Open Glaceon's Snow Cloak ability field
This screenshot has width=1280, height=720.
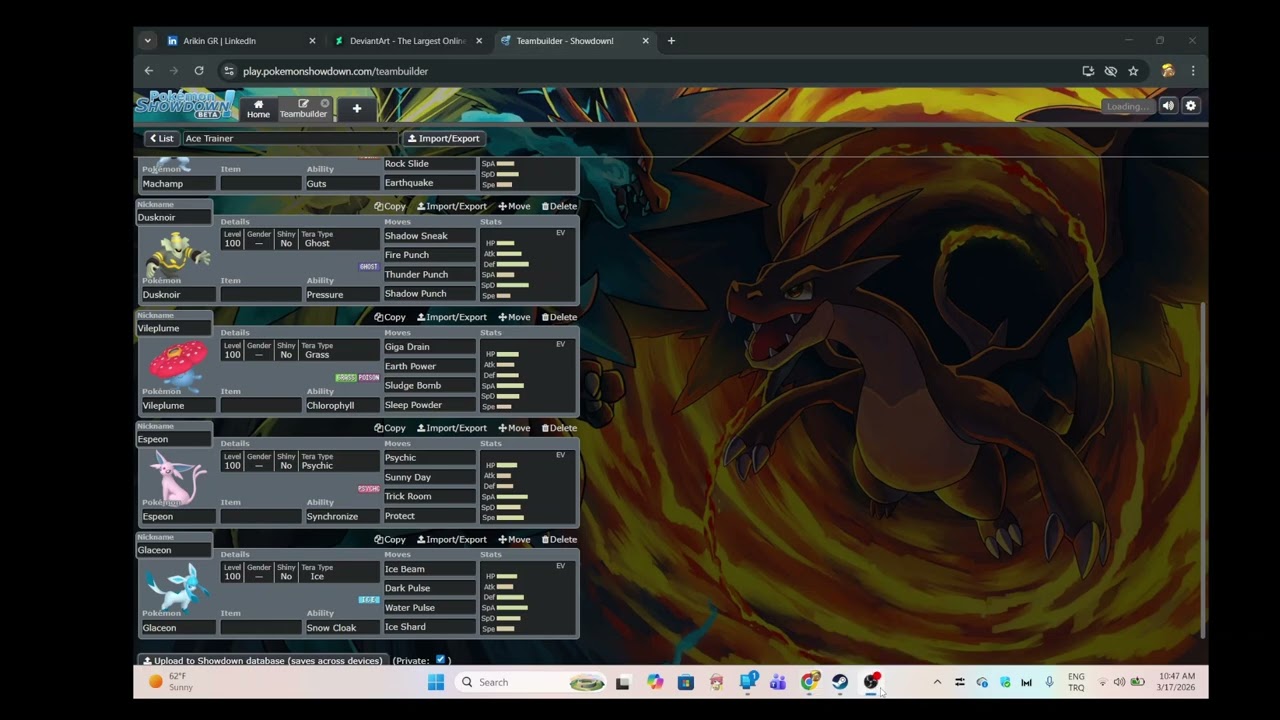[342, 628]
